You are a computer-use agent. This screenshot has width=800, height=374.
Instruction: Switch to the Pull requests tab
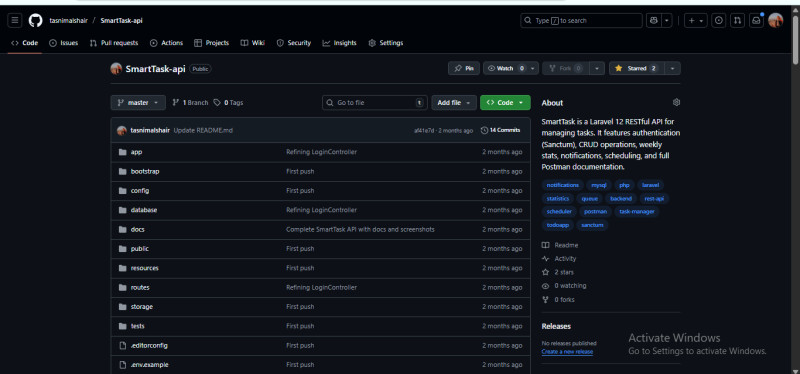click(x=114, y=43)
